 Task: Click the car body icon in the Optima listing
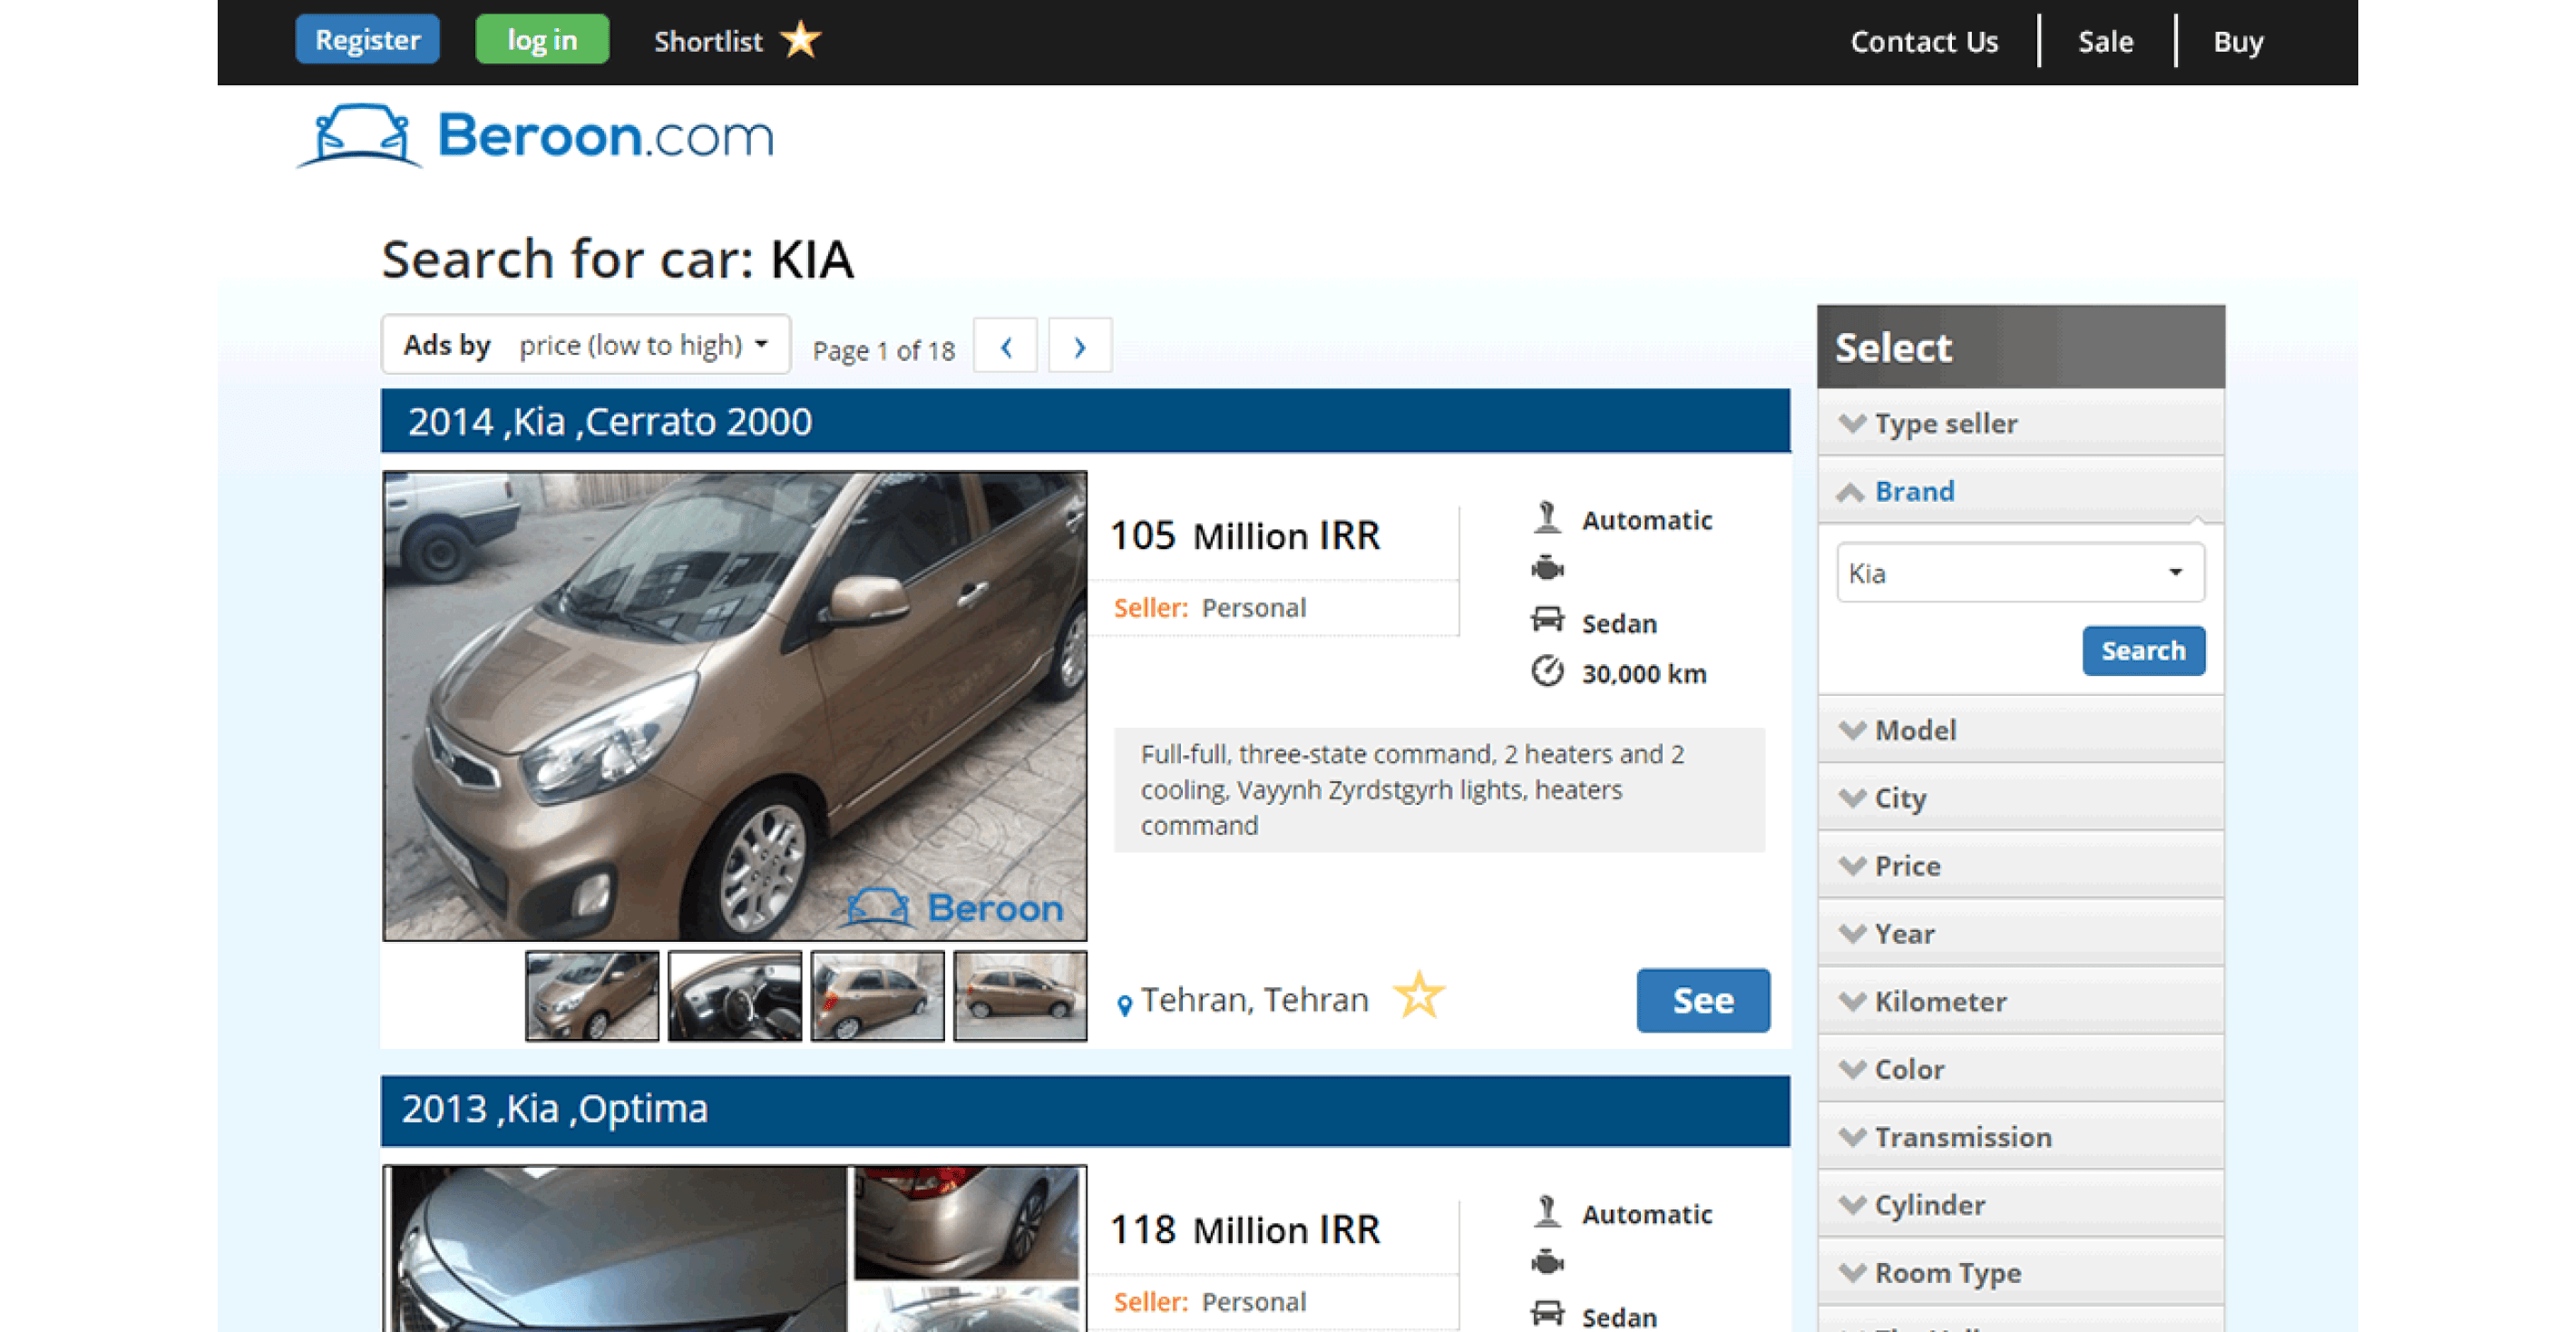click(1546, 1313)
